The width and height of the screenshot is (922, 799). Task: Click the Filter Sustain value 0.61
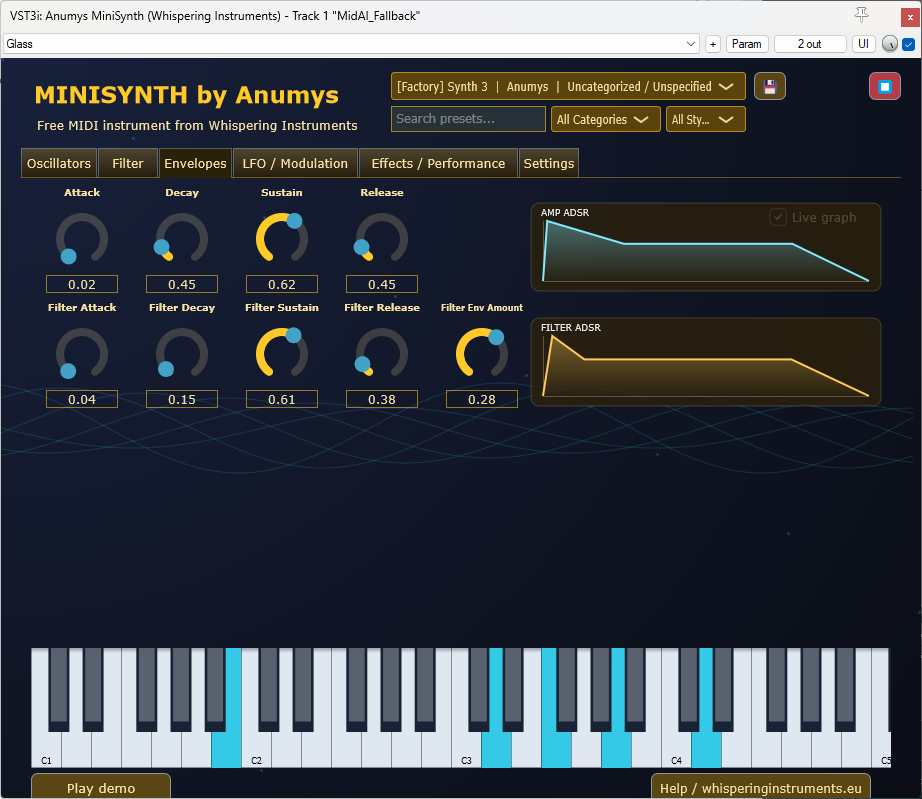point(282,399)
